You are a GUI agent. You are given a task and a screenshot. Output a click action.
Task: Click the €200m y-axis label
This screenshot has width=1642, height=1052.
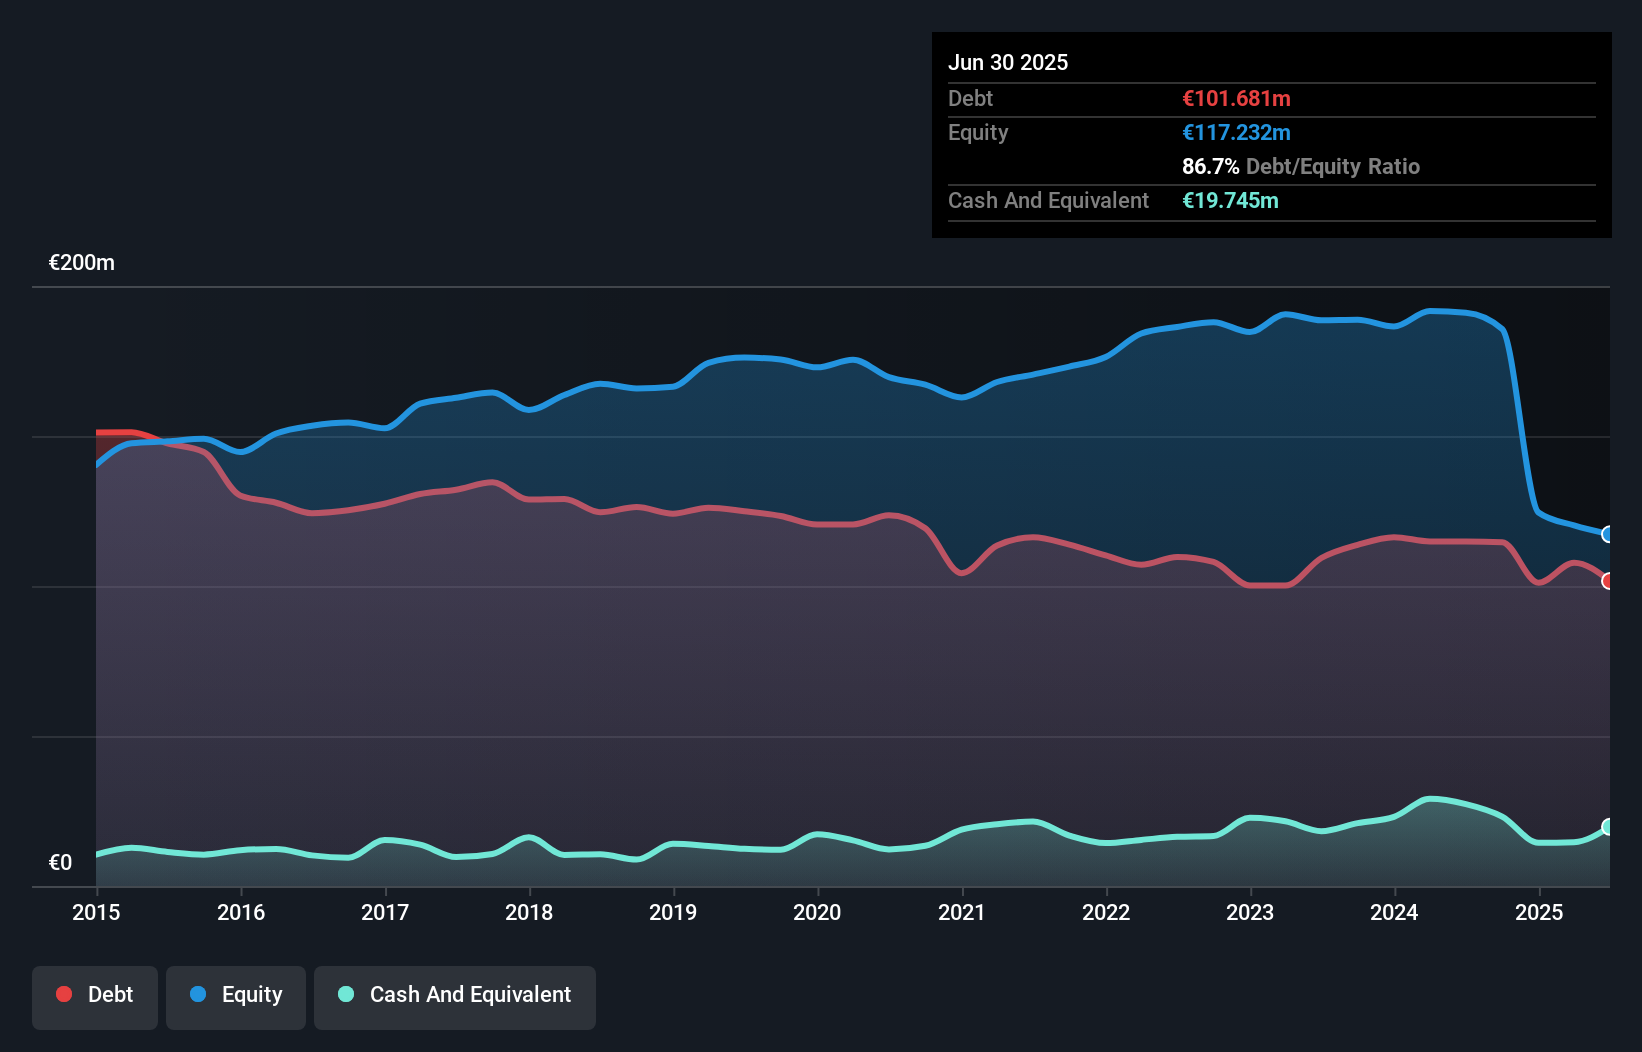click(x=81, y=262)
